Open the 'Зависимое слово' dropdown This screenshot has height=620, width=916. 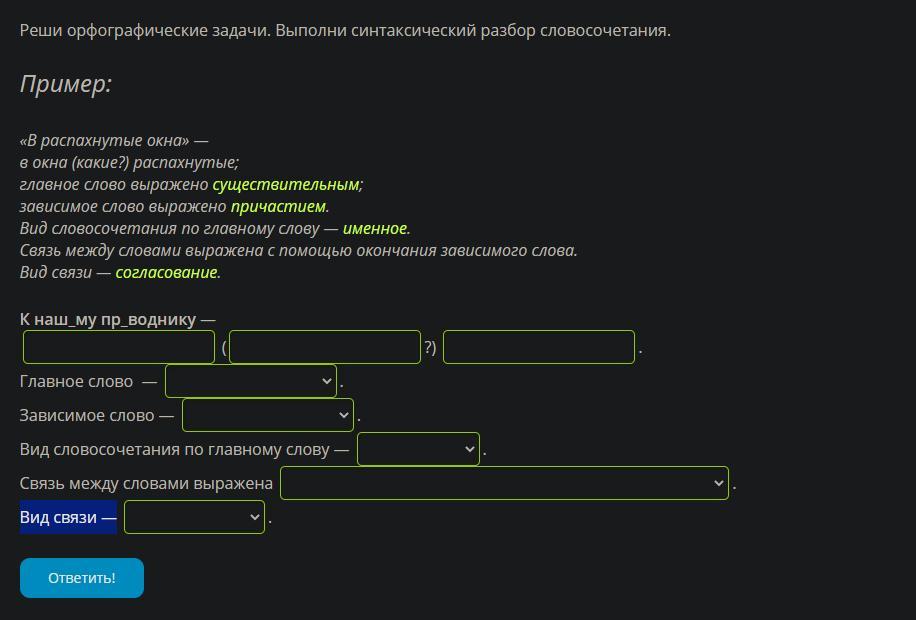[x=268, y=415]
